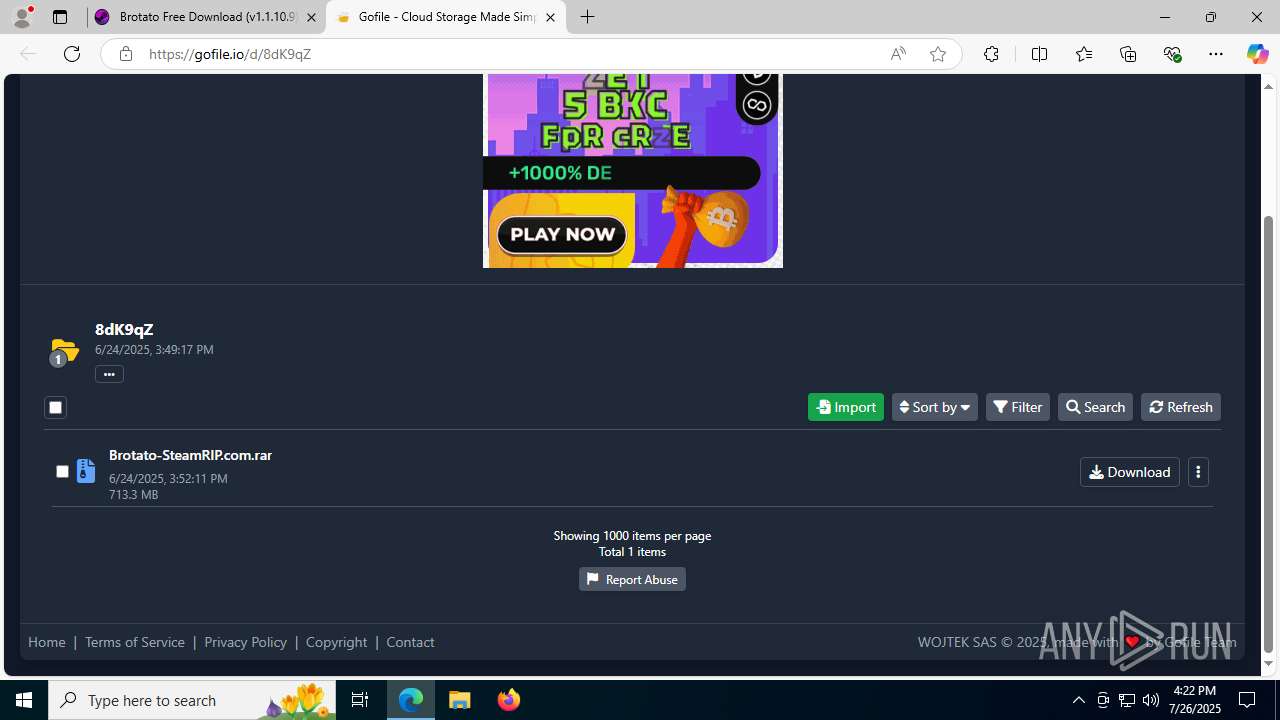The height and width of the screenshot is (720, 1280).
Task: Tick the select-all files checkbox
Action: pos(55,407)
